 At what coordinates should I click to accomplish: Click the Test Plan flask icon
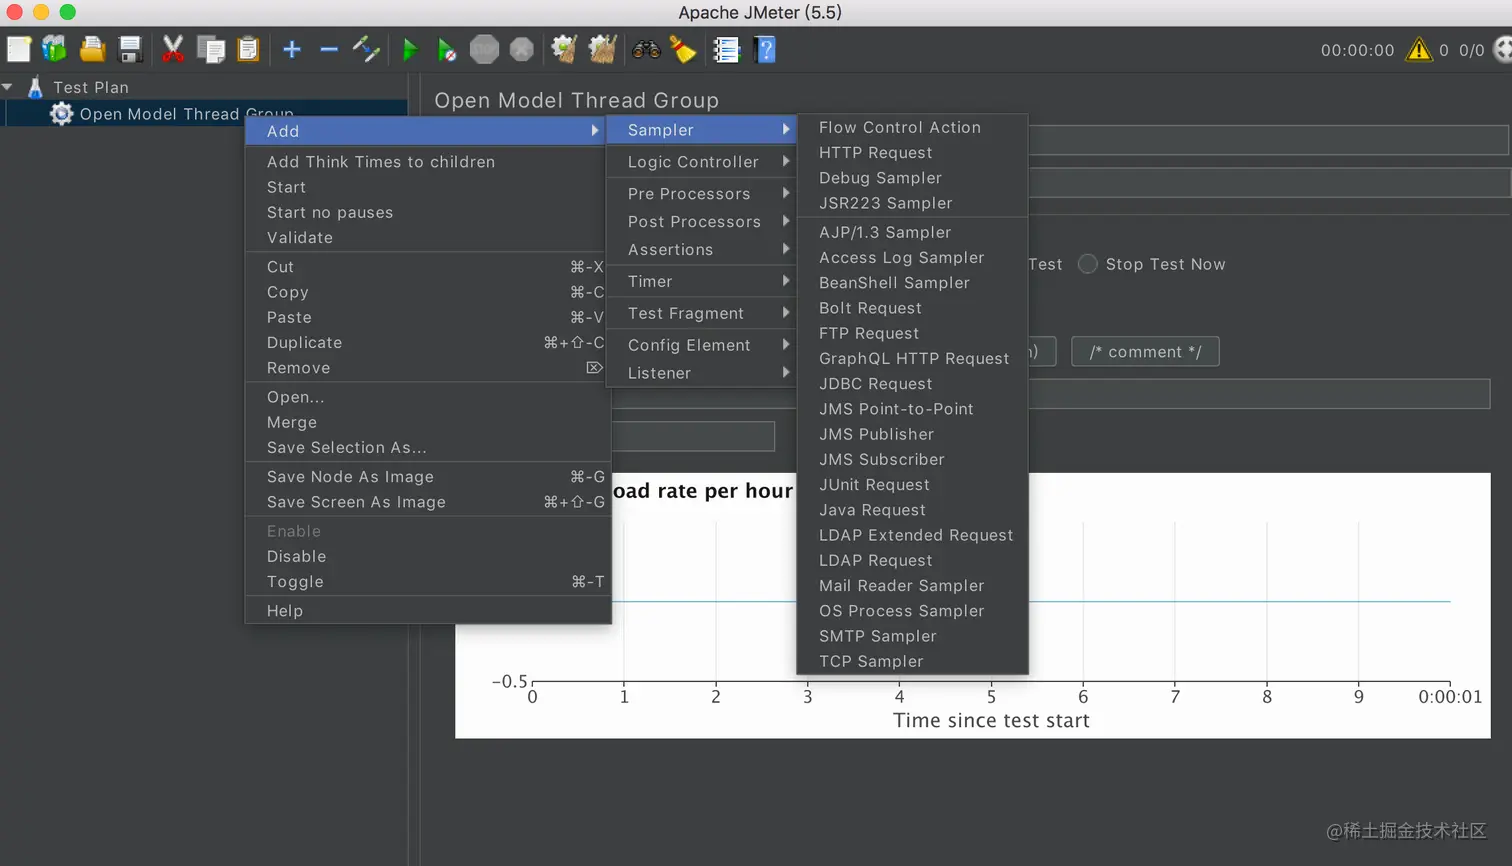pyautogui.click(x=35, y=87)
